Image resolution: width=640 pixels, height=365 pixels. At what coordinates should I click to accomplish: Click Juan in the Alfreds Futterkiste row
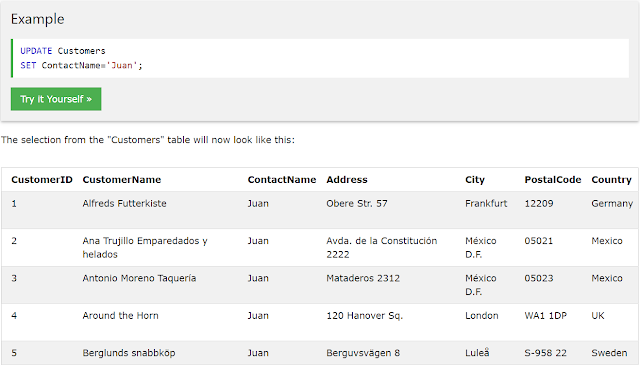tap(258, 203)
